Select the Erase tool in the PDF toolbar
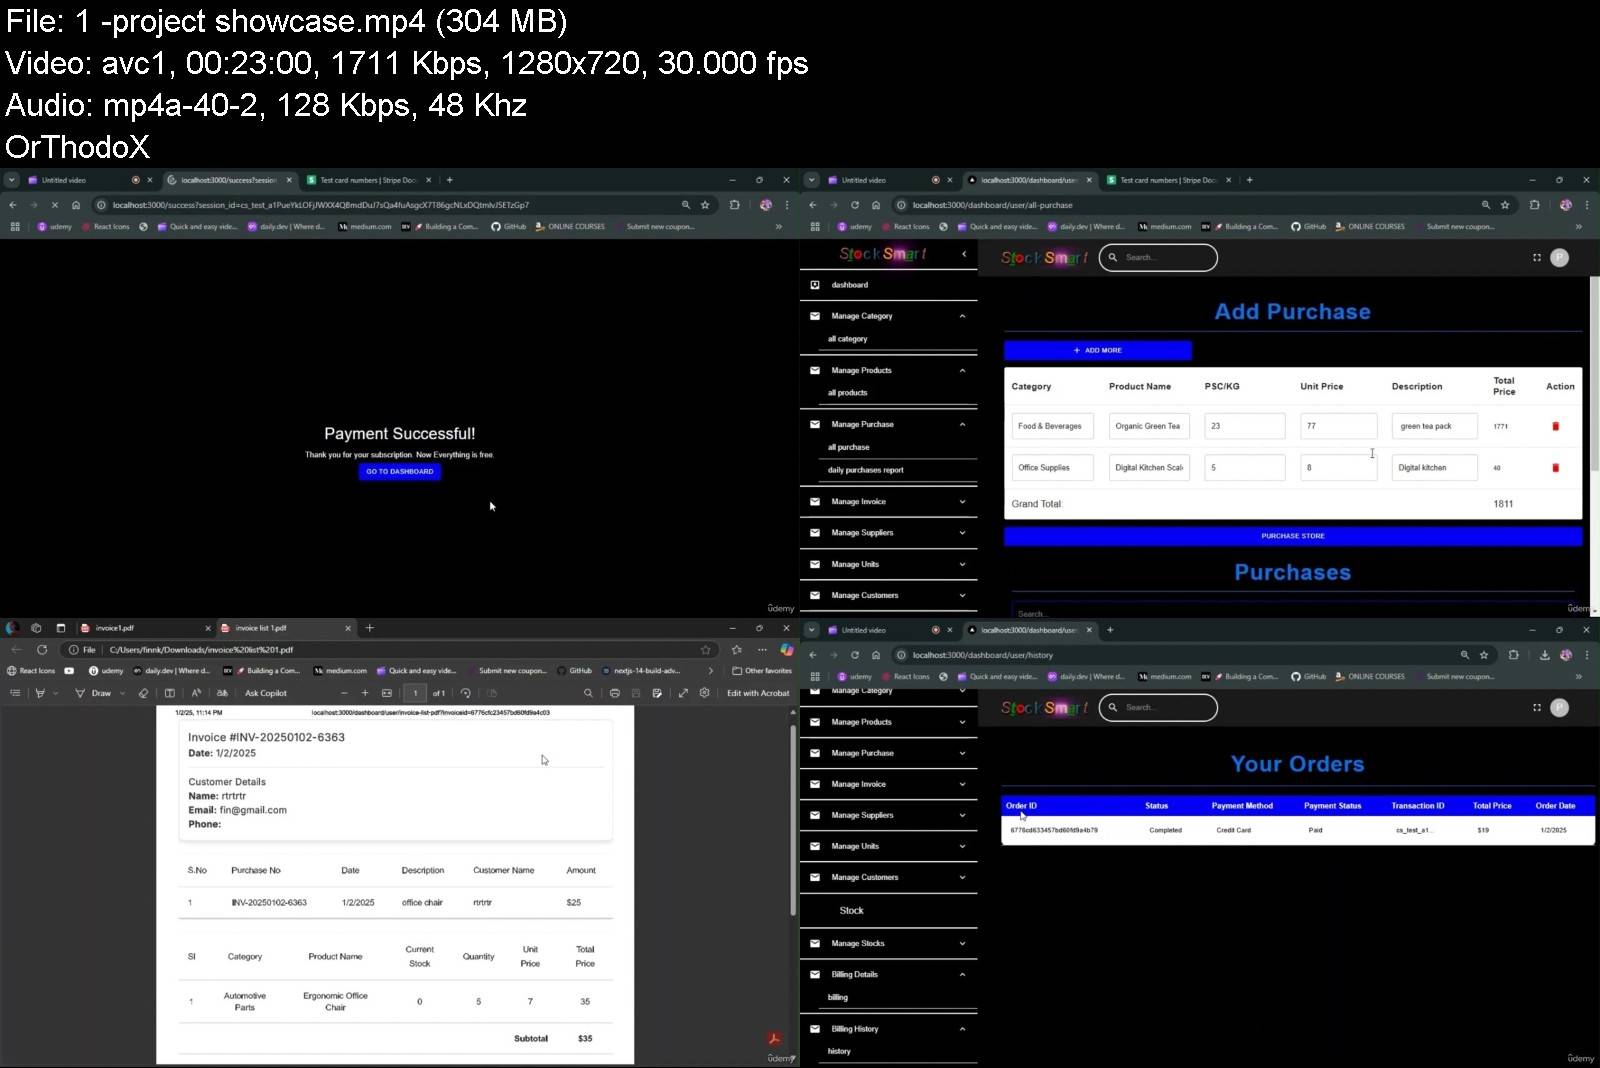Image resolution: width=1600 pixels, height=1068 pixels. point(143,693)
